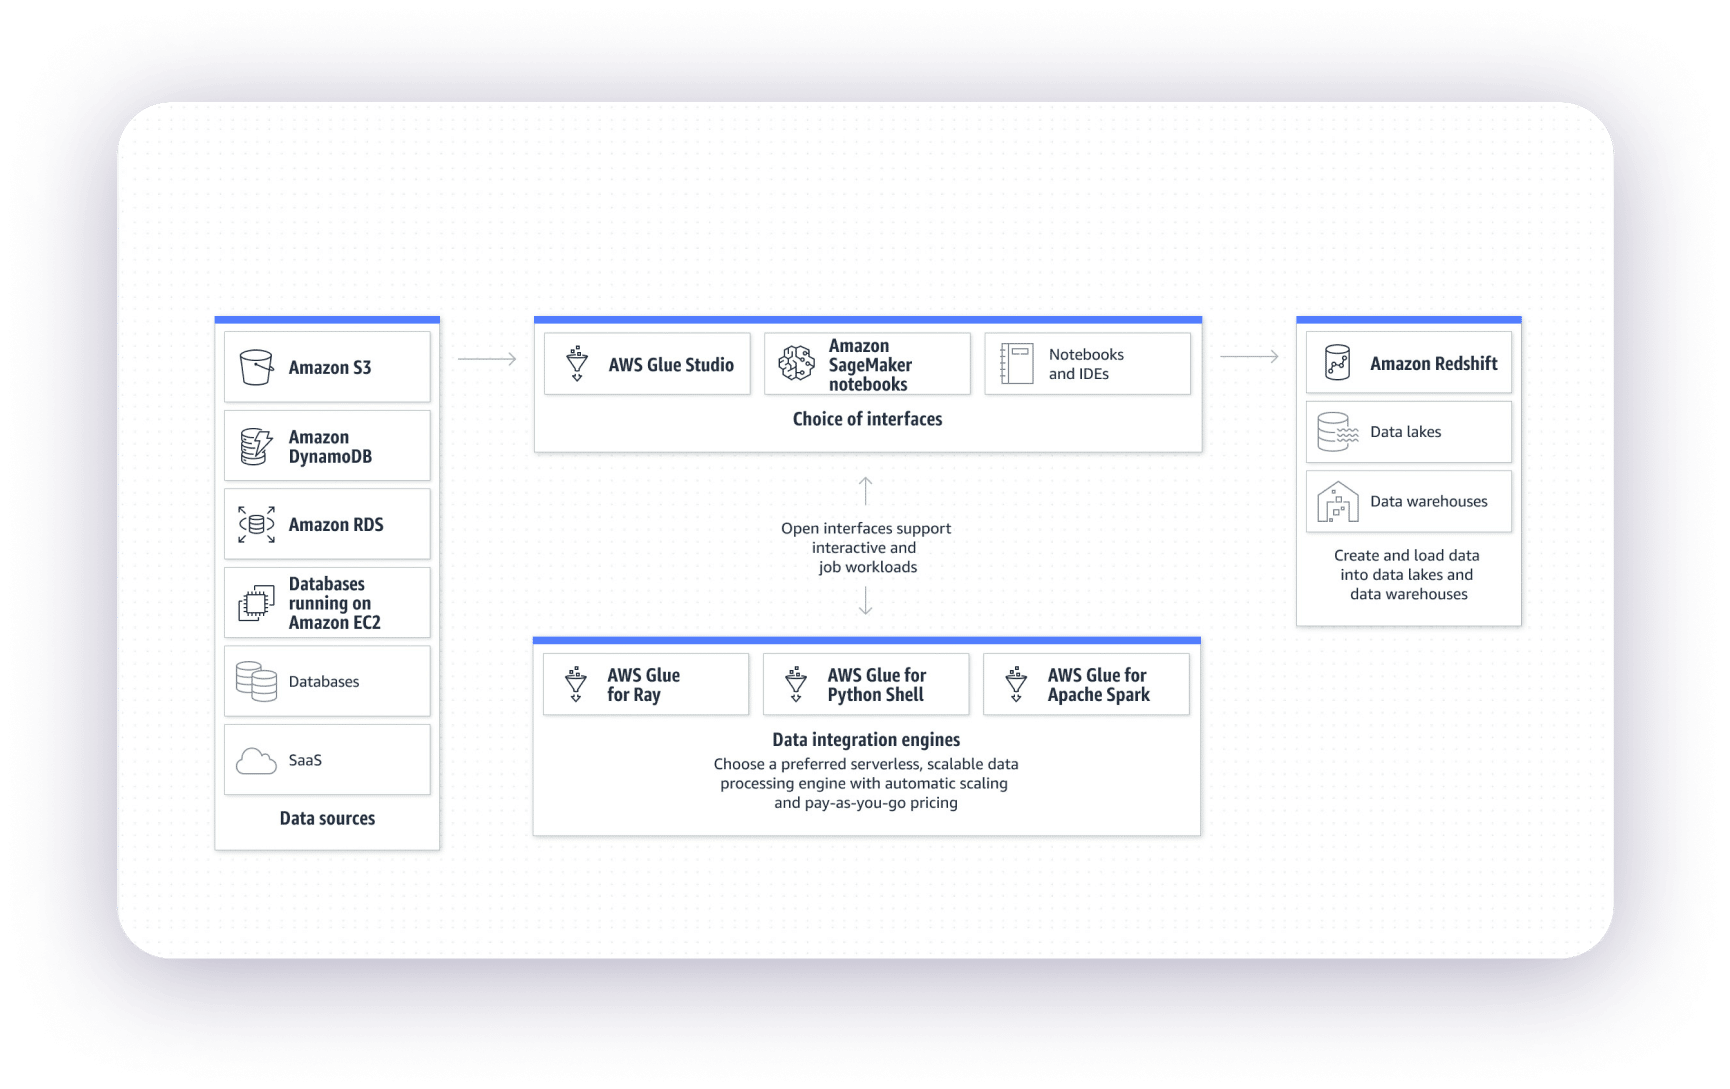Select the Data lakes label

pos(1406,432)
